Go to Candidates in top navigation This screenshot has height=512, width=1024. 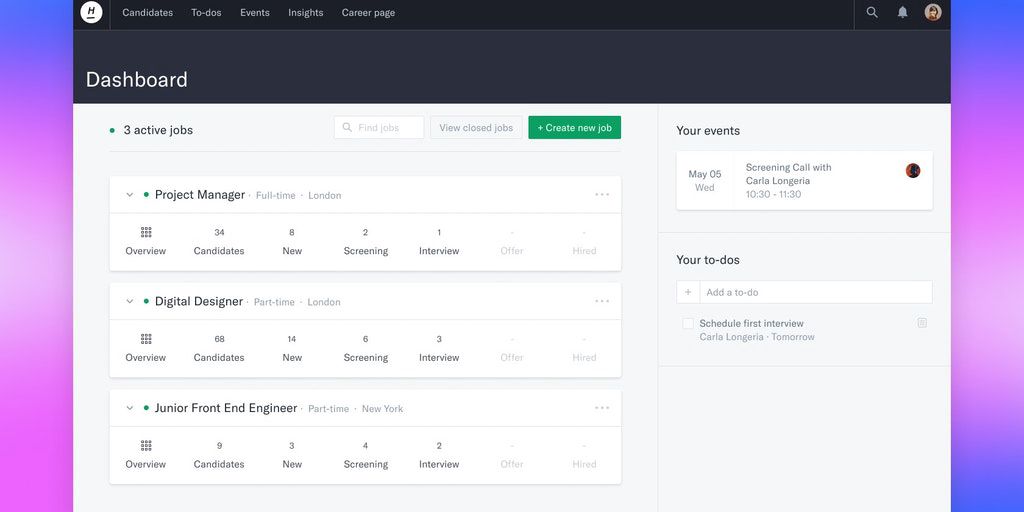147,13
